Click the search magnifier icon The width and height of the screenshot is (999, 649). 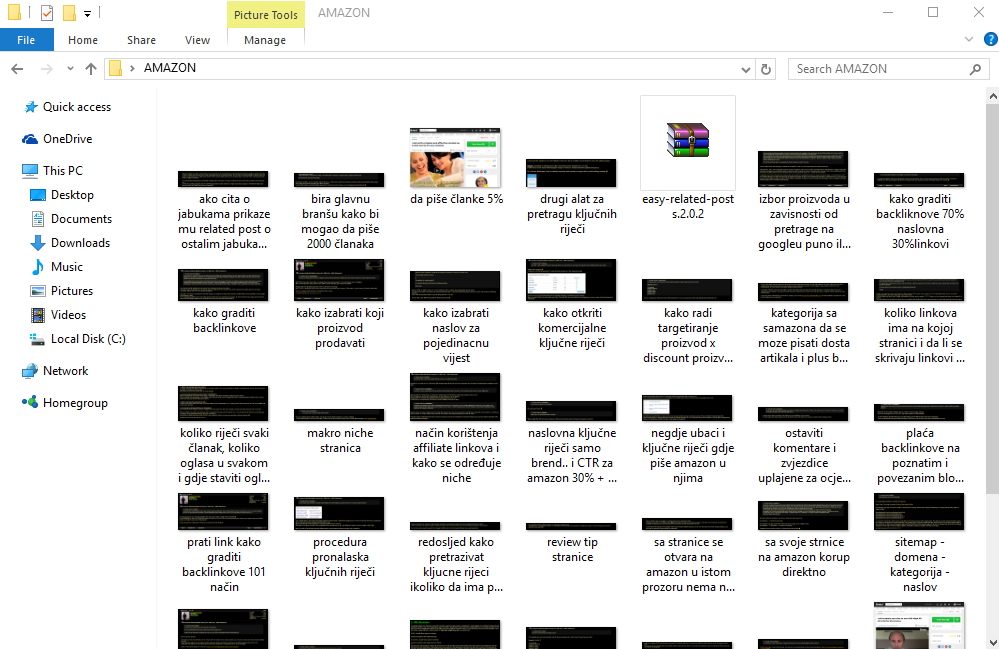(975, 69)
